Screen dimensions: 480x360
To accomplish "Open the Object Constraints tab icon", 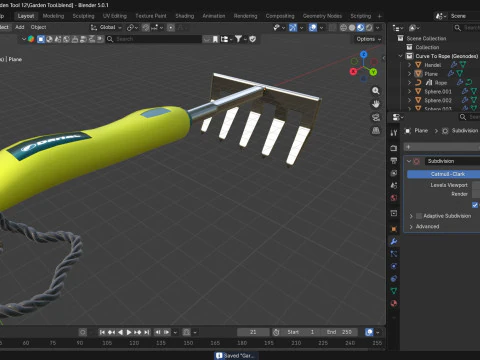I will click(x=394, y=279).
